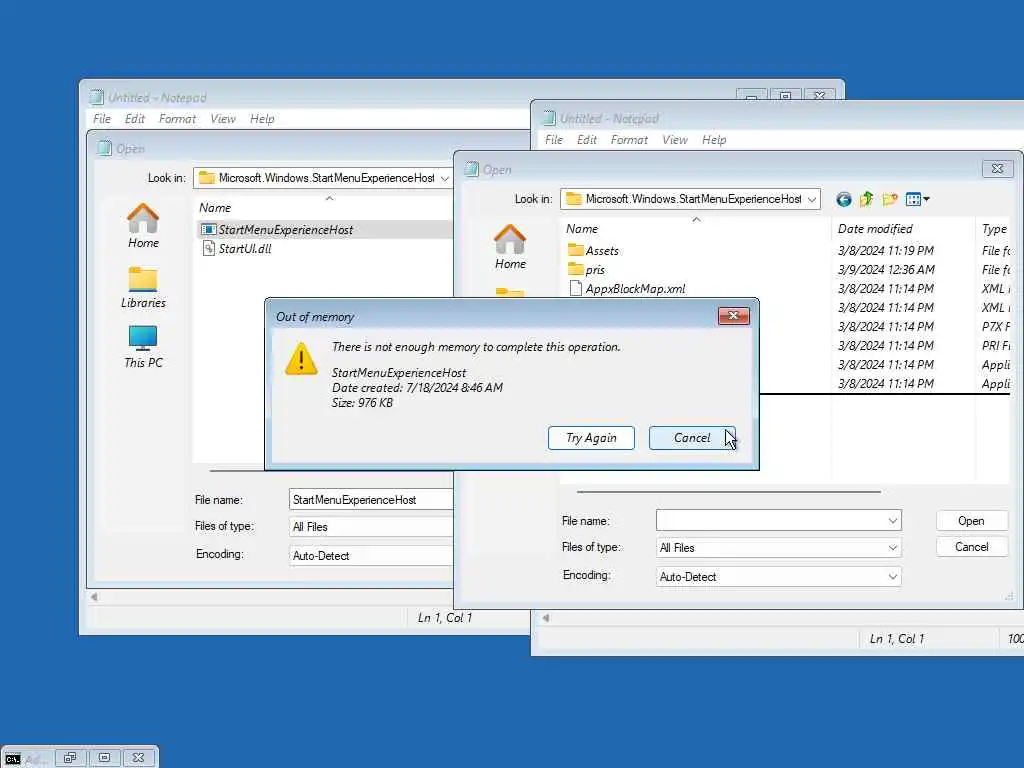1024x768 pixels.
Task: Click Create New Folder icon in right Open dialog
Action: (889, 199)
